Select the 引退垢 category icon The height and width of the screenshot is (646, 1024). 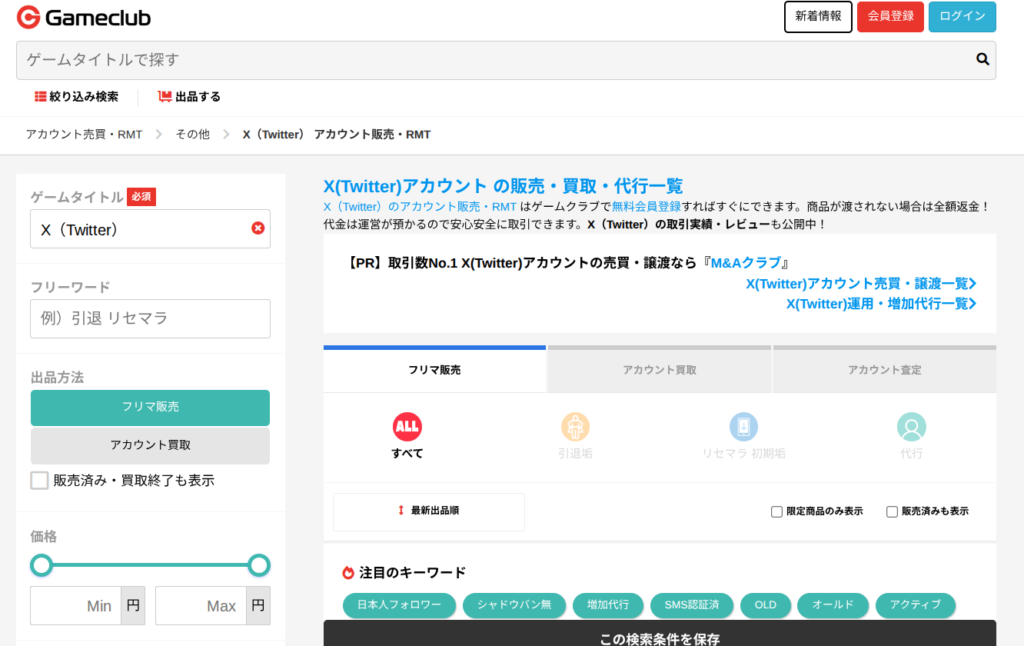[575, 428]
